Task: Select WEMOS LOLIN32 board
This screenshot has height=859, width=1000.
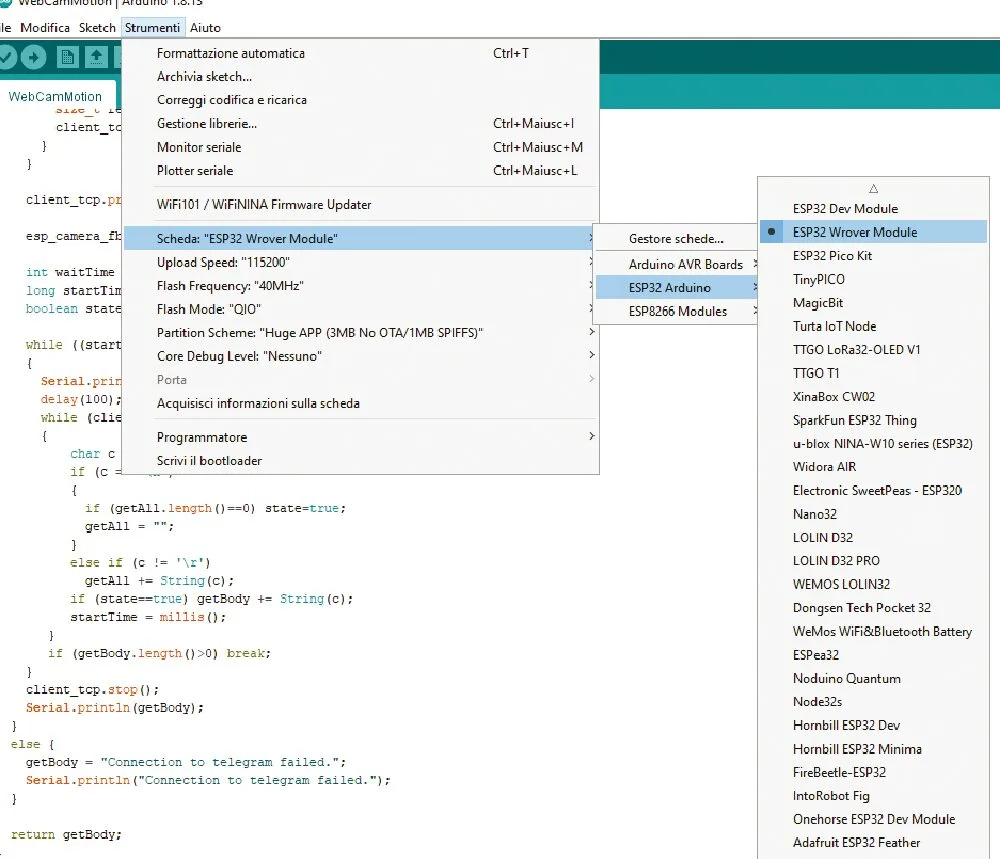Action: click(873, 584)
